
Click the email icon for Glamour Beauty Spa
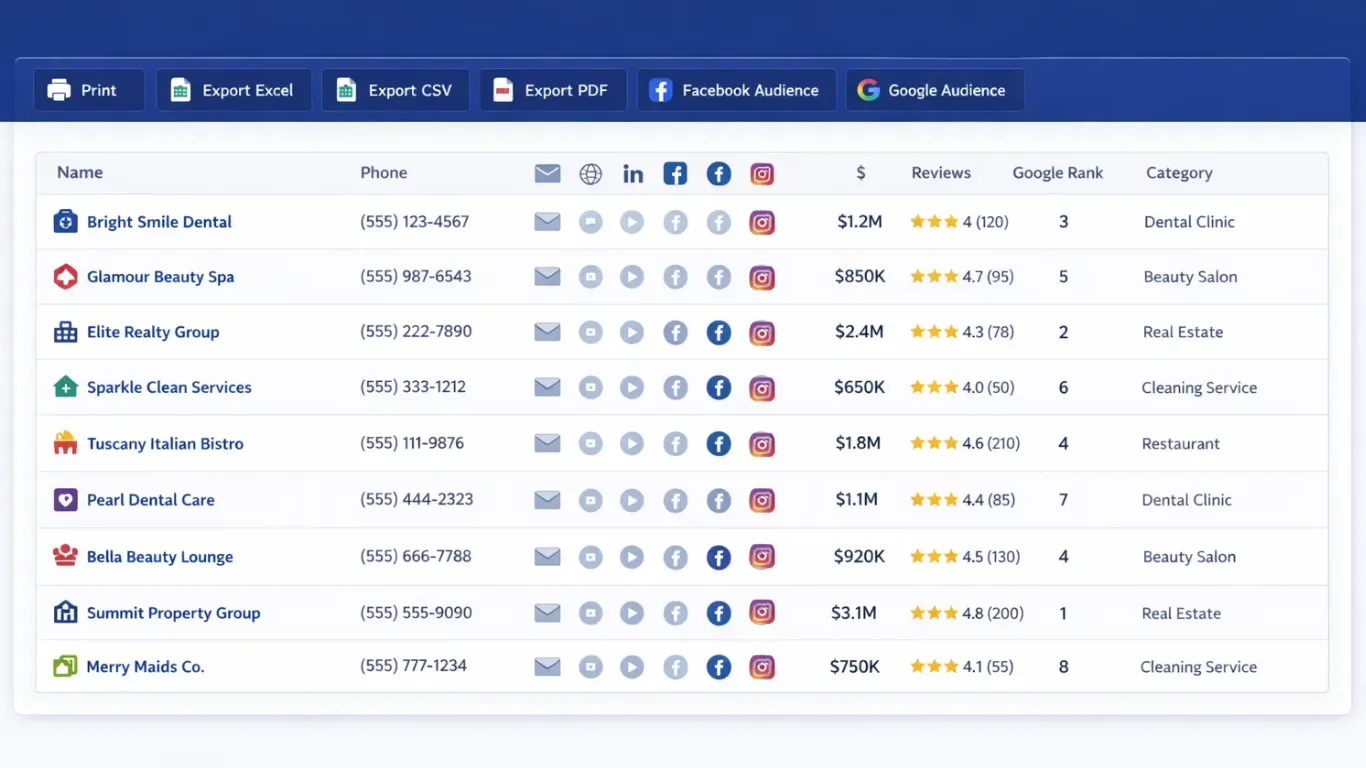pos(547,277)
